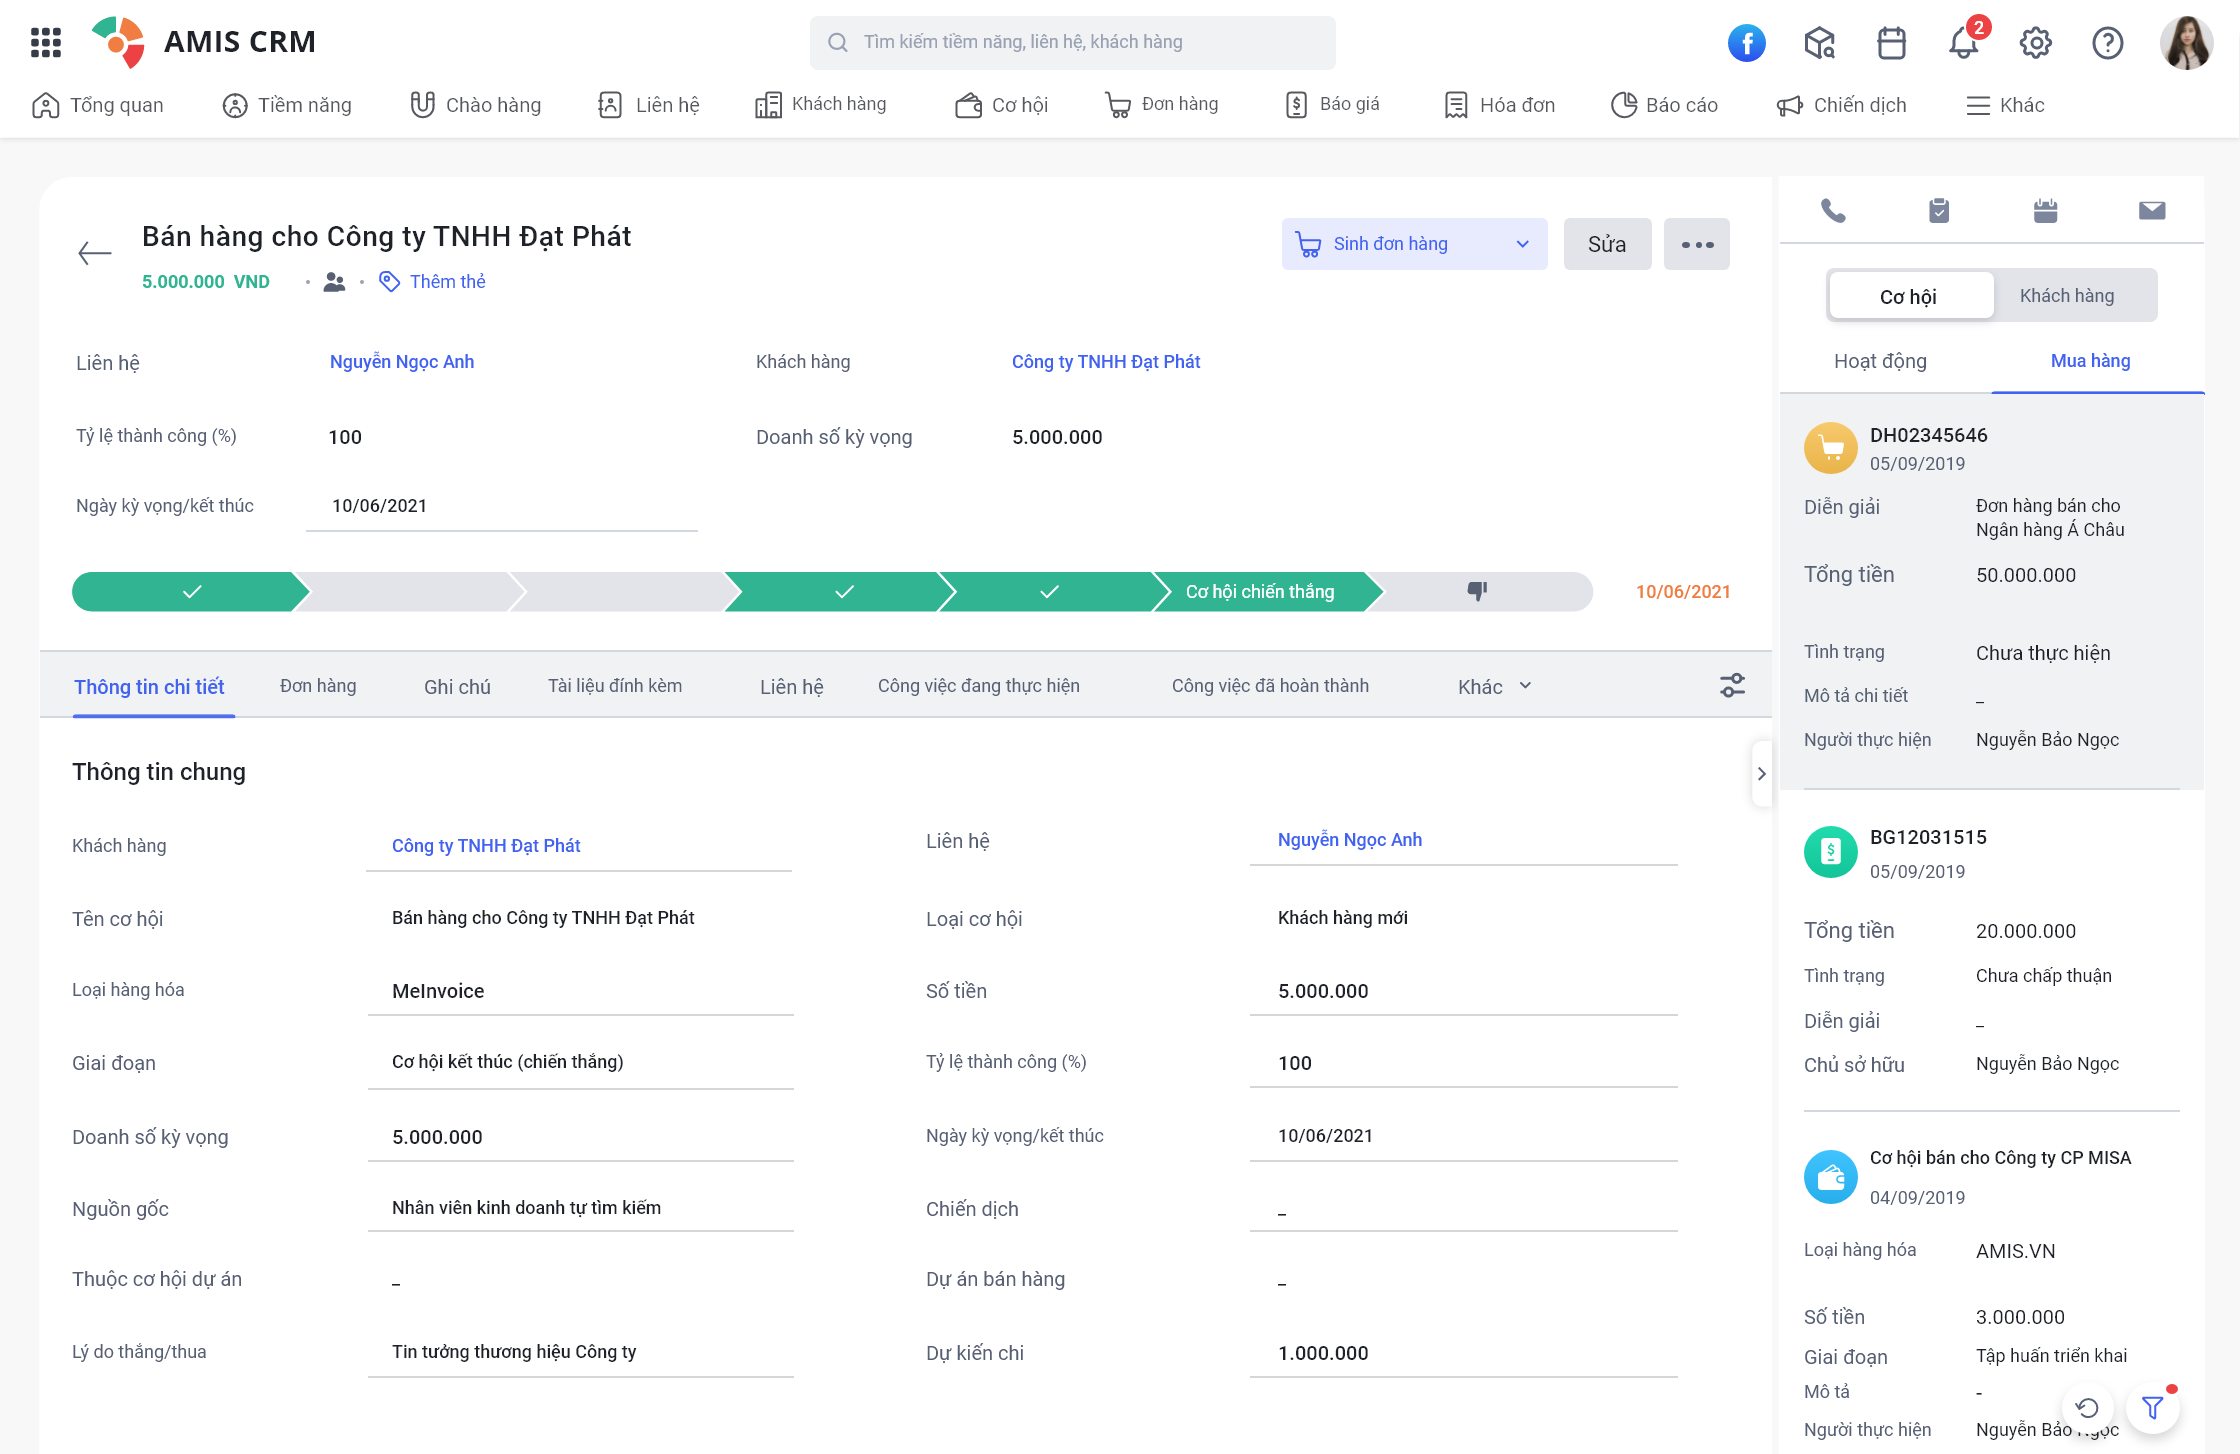
Task: Click the shopping cart Sinh đơn hàng icon
Action: [x=1308, y=245]
